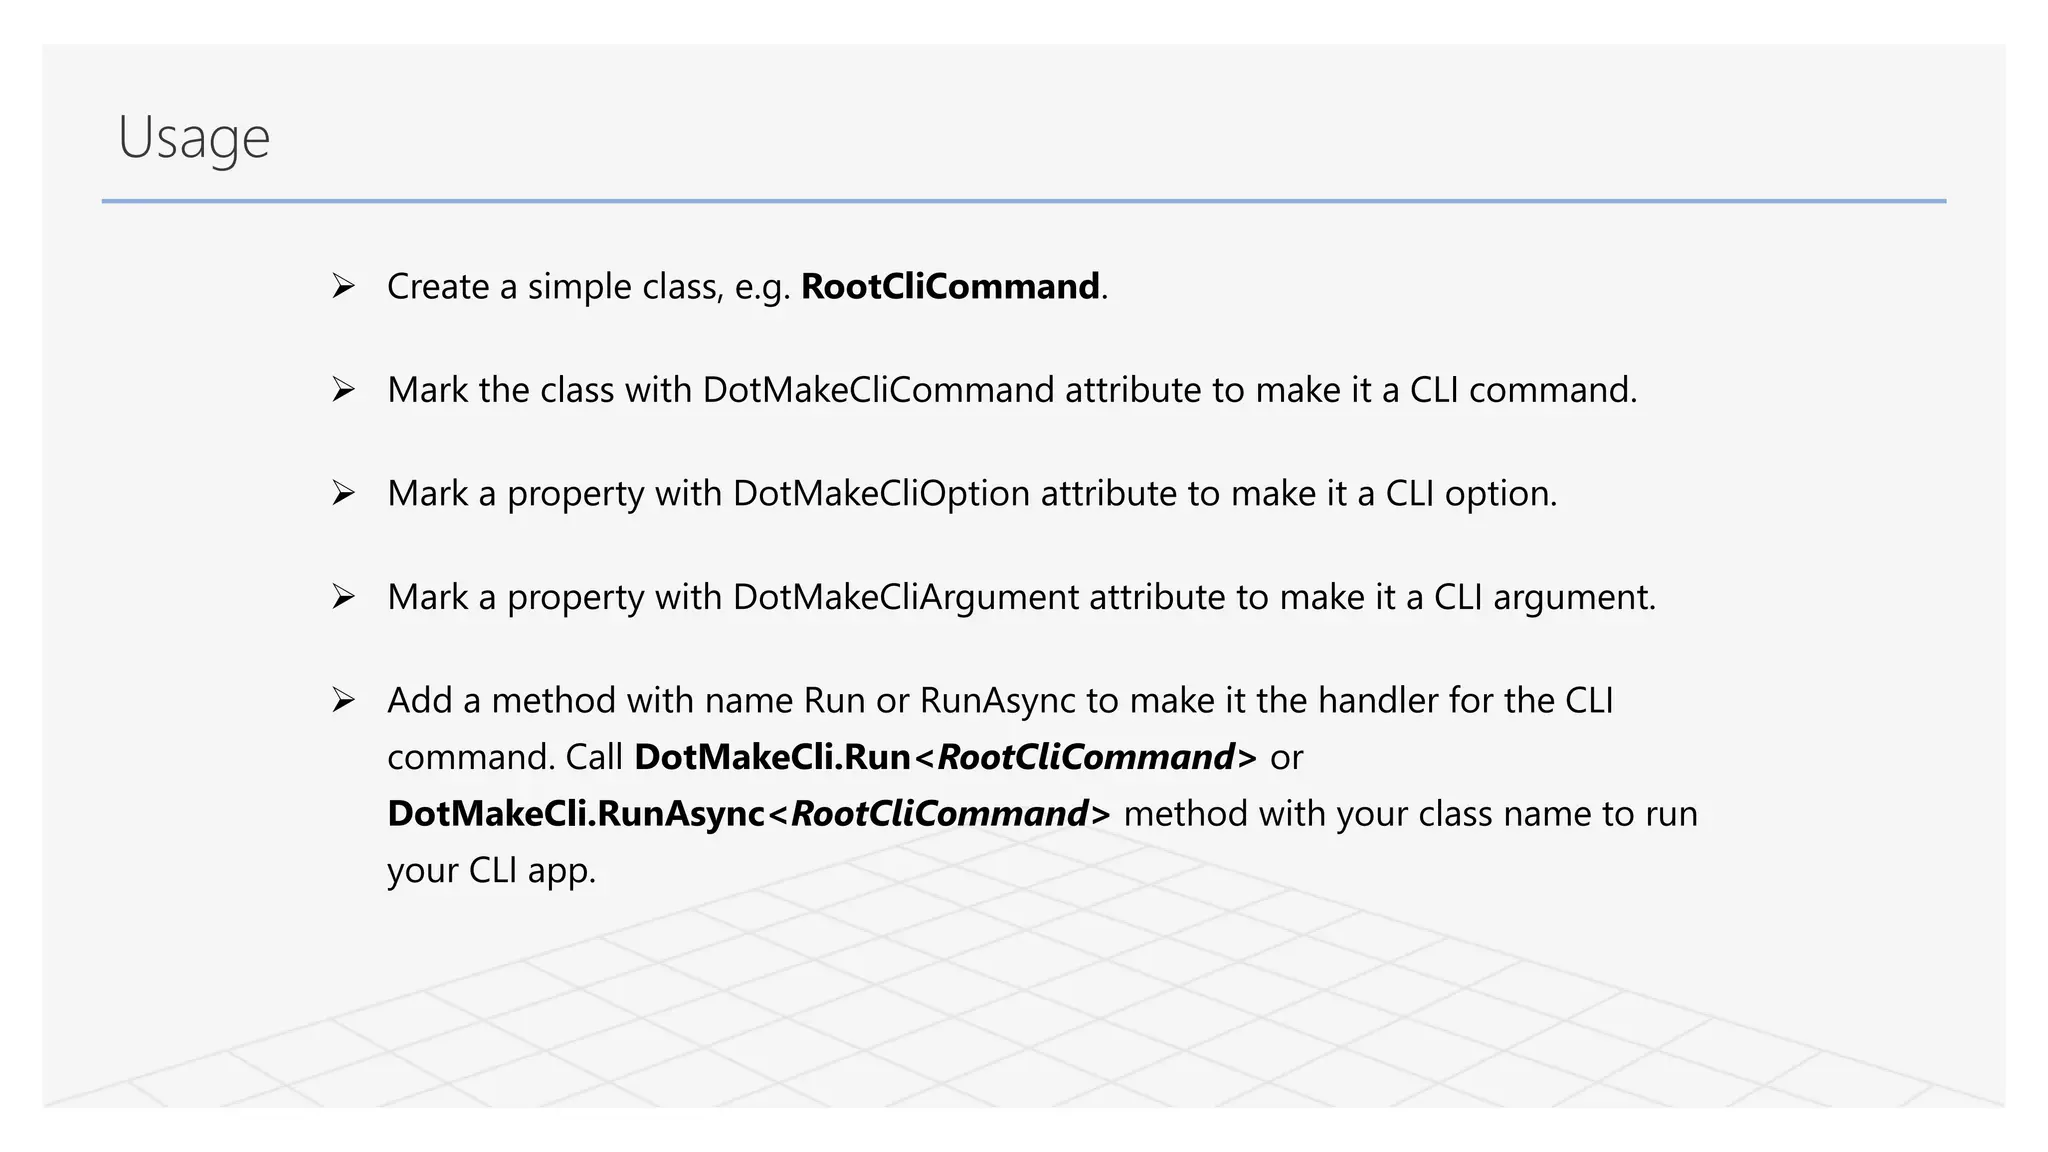Click the bullet beside the DotMakeCliOption line
Viewport: 2048px width, 1152px height.
(343, 494)
